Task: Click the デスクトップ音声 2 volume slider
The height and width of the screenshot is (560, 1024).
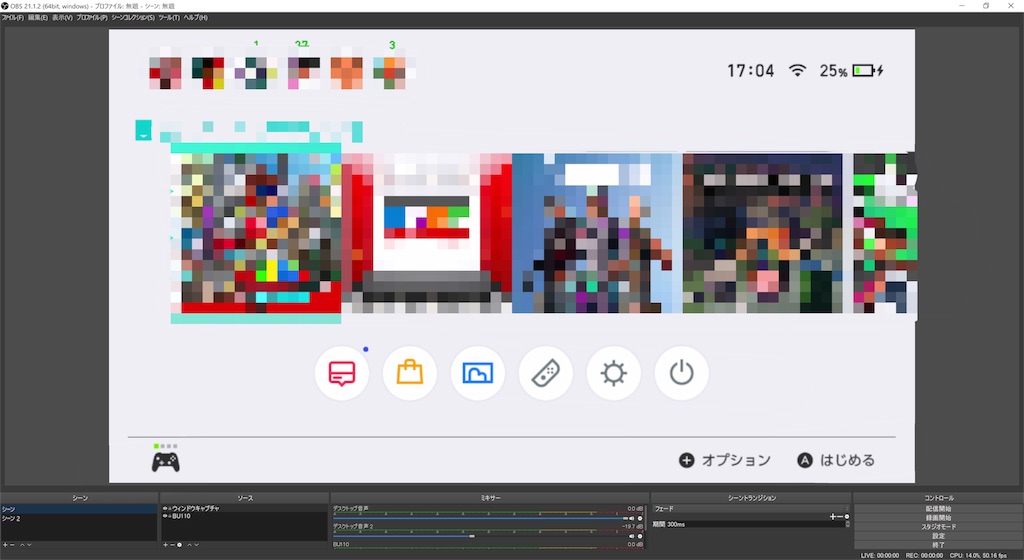Action: (480, 537)
